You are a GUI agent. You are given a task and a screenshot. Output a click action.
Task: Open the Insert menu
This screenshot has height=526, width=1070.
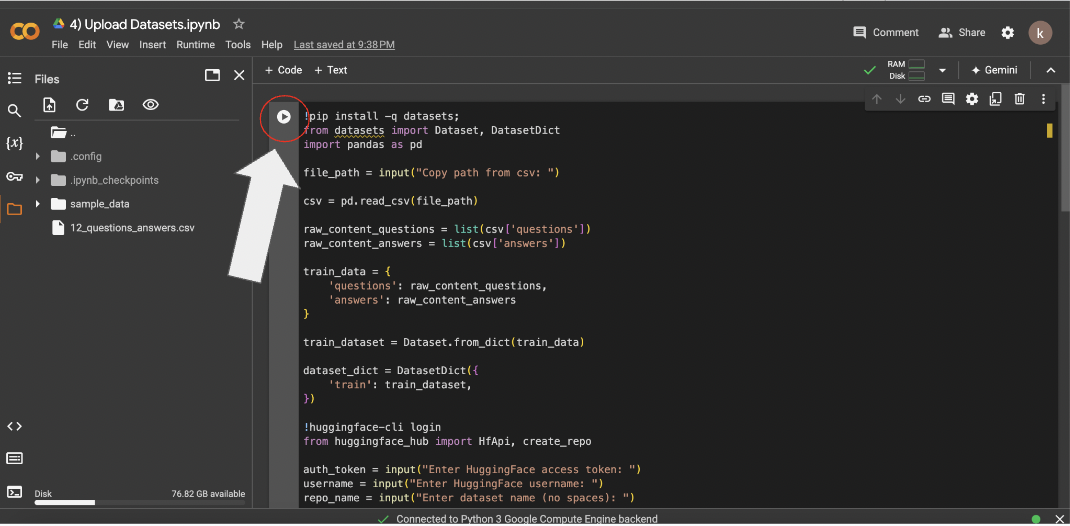click(x=152, y=45)
